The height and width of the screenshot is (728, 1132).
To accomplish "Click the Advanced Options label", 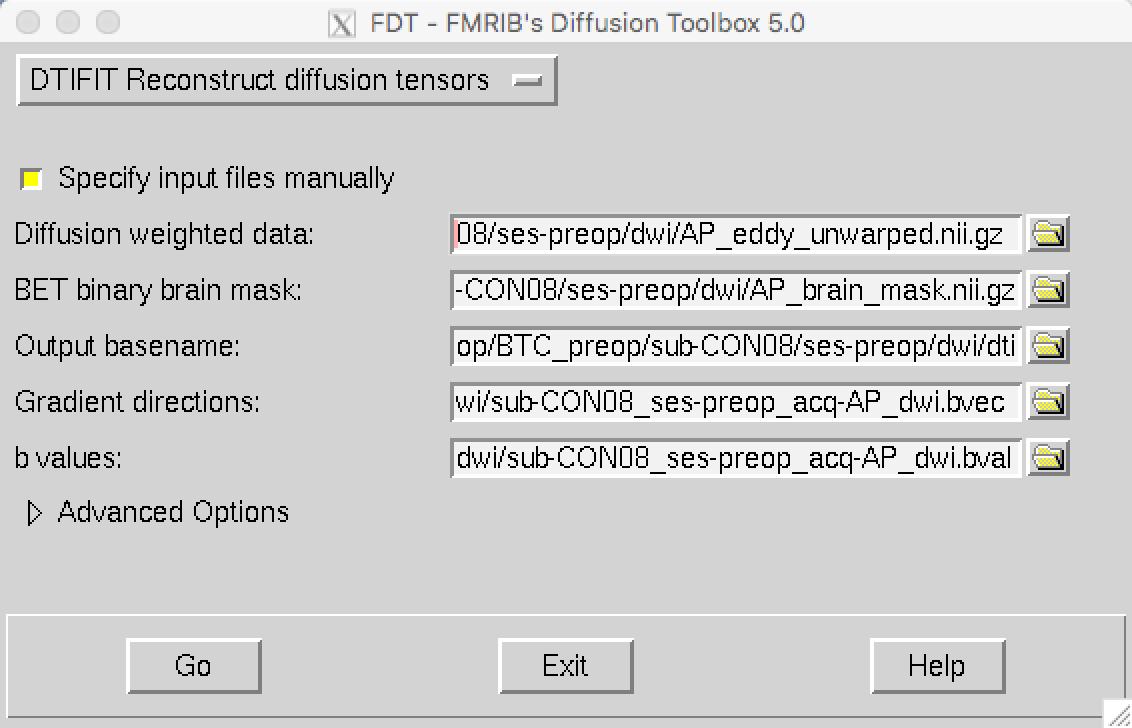I will 173,512.
